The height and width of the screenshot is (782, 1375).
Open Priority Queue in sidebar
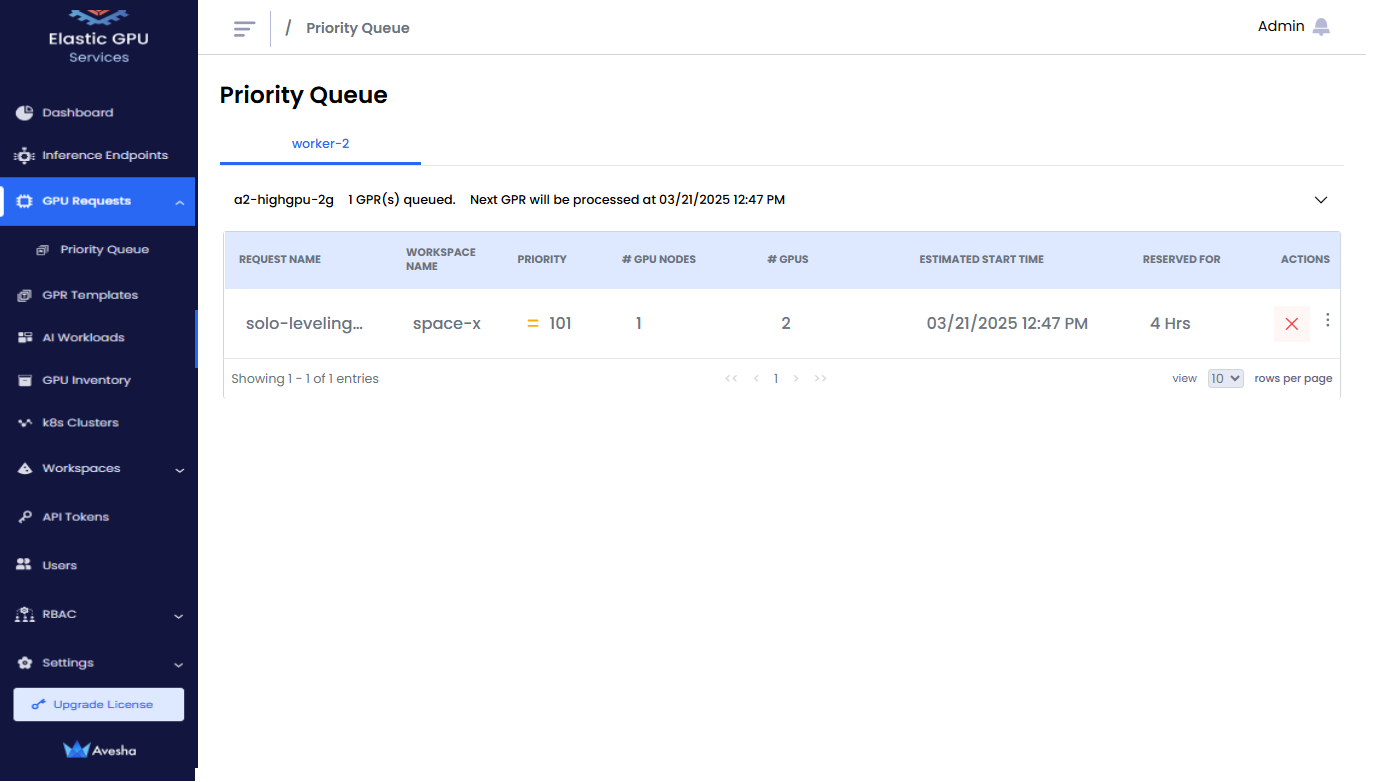(x=104, y=250)
